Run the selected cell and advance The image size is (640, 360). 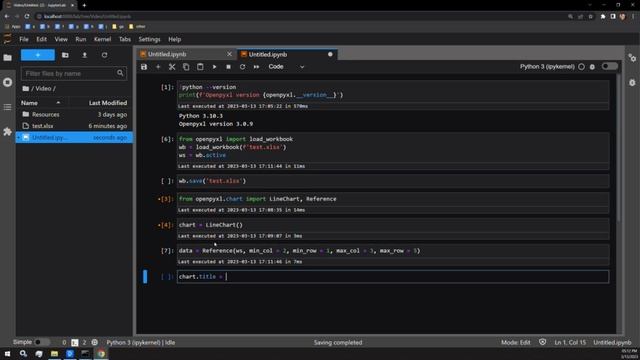214,67
